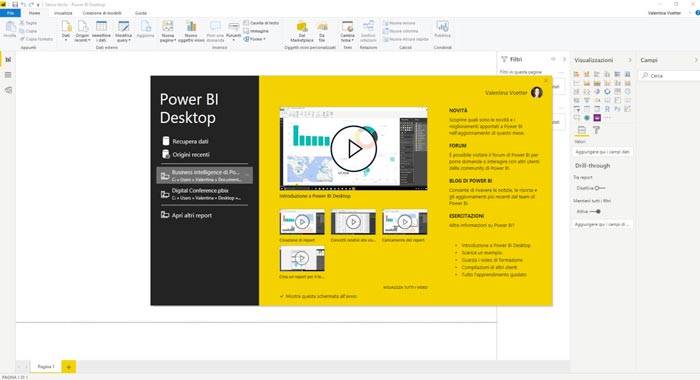Toggle the Tra report Disattiva switch

pyautogui.click(x=600, y=188)
